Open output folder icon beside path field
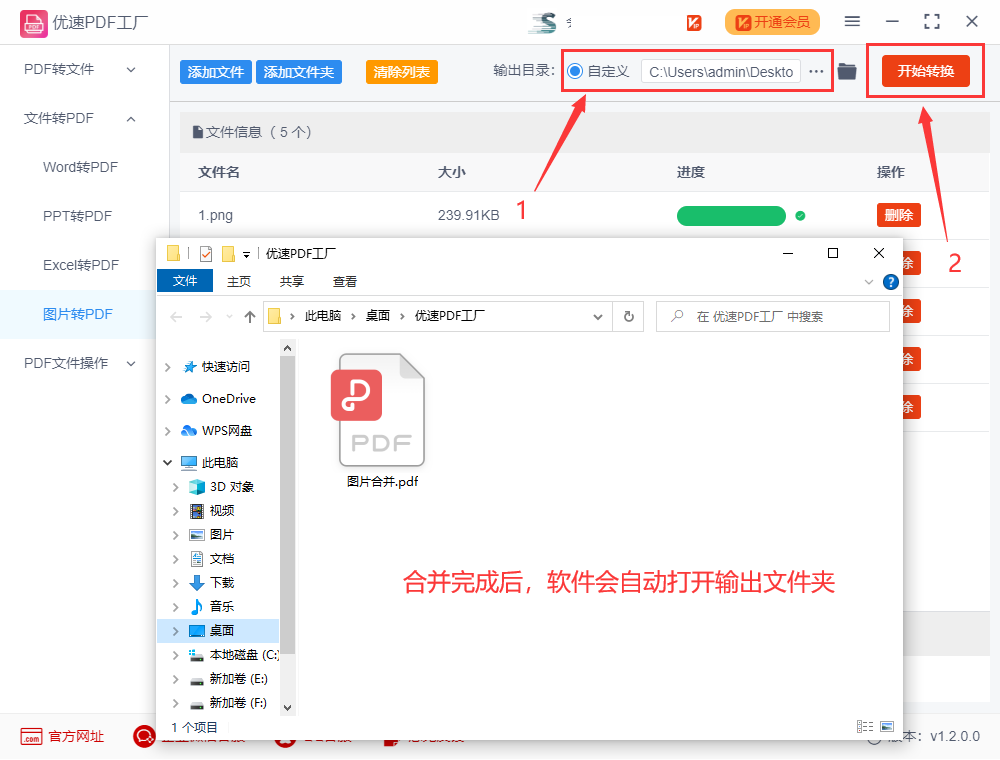 pyautogui.click(x=847, y=71)
